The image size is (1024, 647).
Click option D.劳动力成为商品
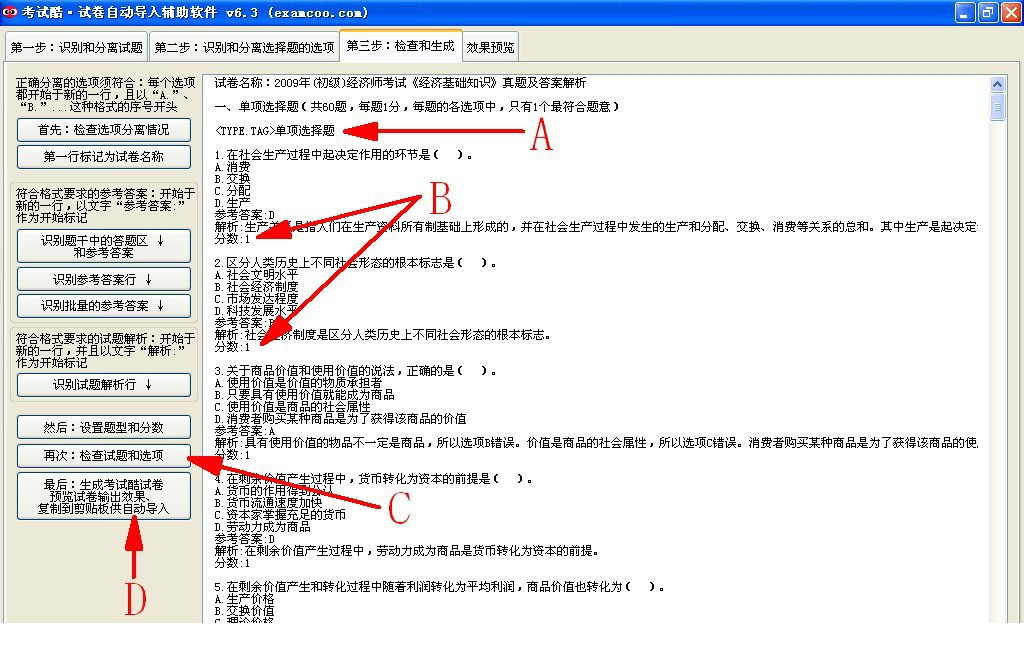coord(263,527)
